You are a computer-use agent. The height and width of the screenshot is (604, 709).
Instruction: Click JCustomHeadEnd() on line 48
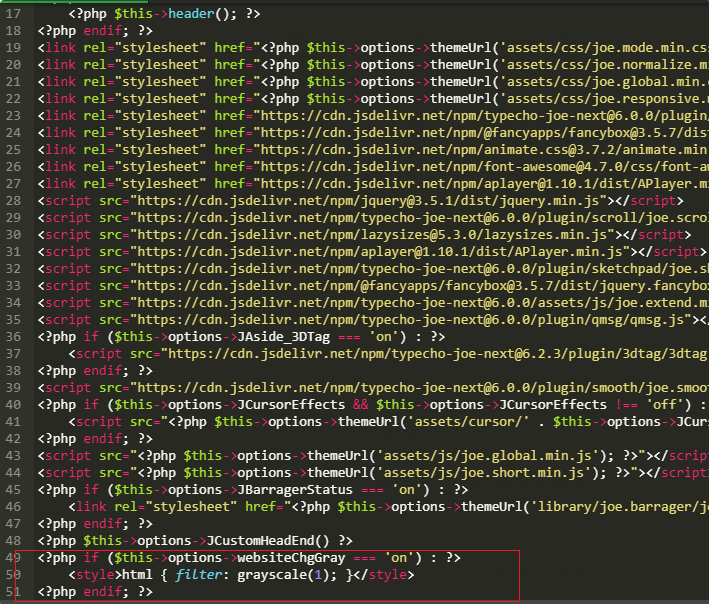[268, 541]
